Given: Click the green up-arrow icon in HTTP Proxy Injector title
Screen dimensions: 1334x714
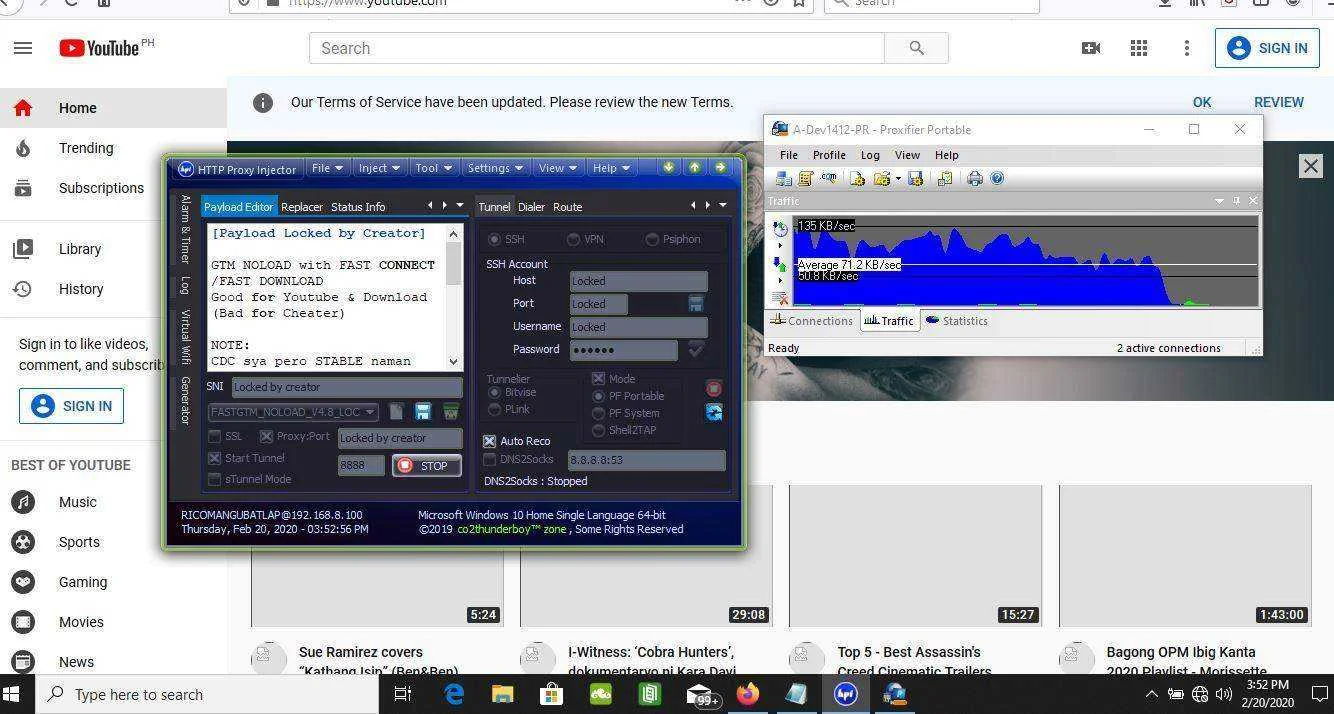Looking at the screenshot, I should click(694, 167).
